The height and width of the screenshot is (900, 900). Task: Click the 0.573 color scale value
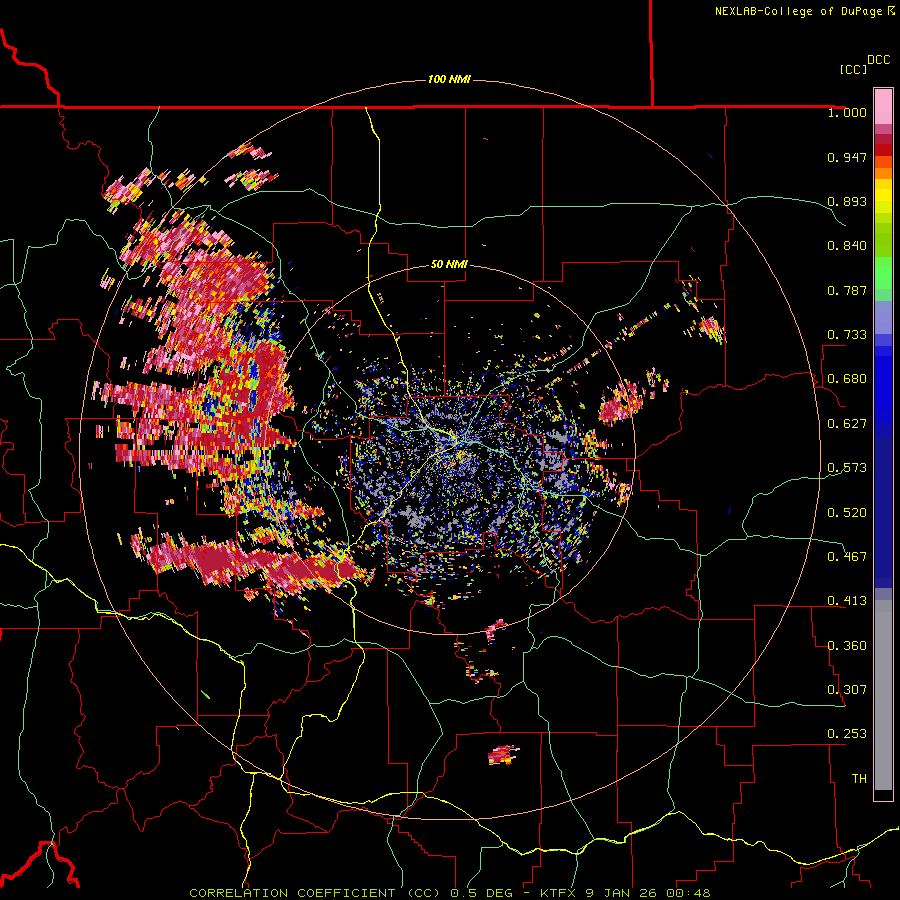[847, 468]
